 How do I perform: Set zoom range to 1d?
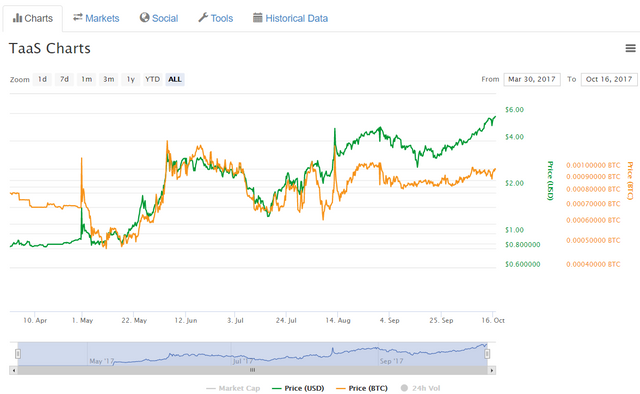pyautogui.click(x=42, y=79)
